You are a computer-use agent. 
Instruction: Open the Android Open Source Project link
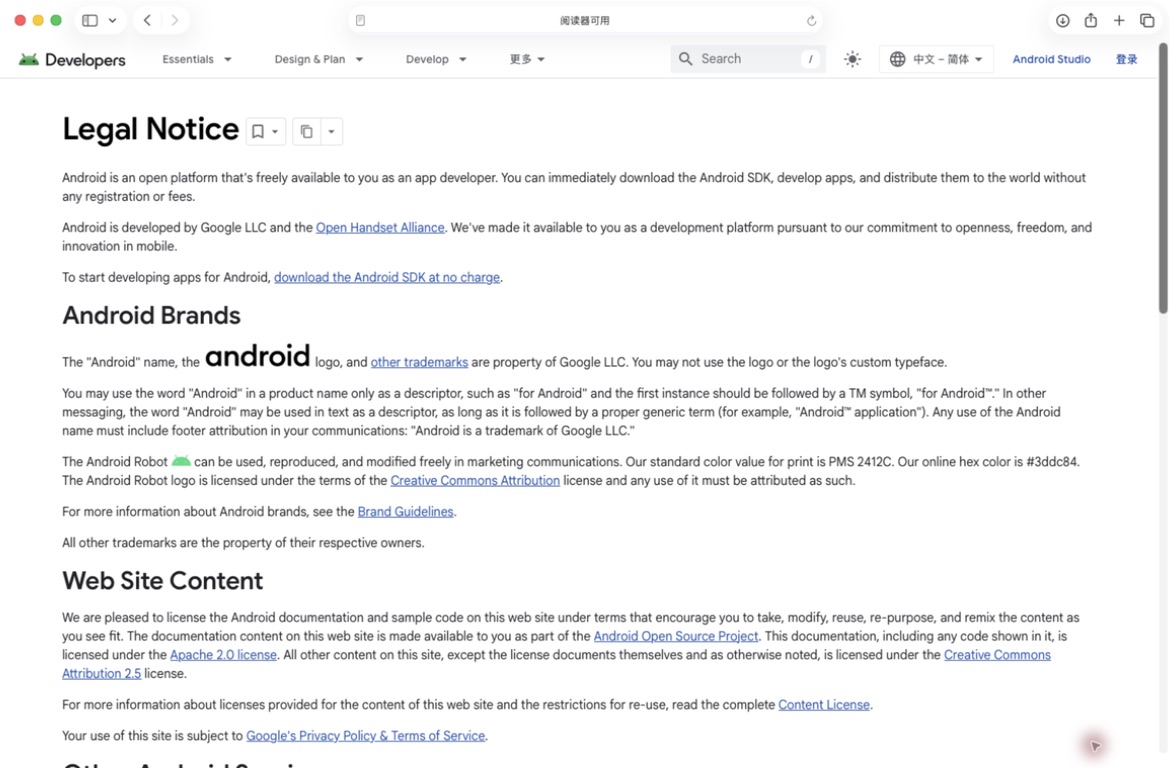[676, 637]
